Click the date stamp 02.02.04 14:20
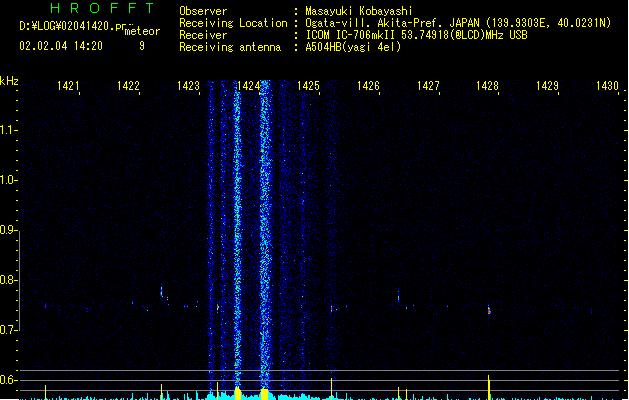 click(61, 46)
